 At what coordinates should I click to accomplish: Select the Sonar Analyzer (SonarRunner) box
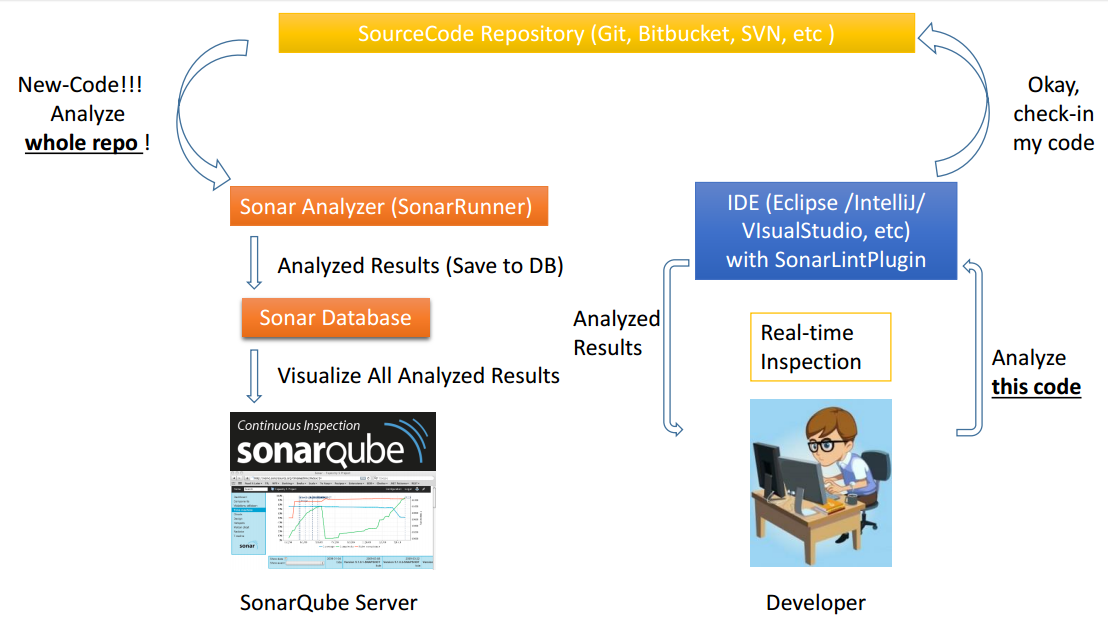pos(389,206)
